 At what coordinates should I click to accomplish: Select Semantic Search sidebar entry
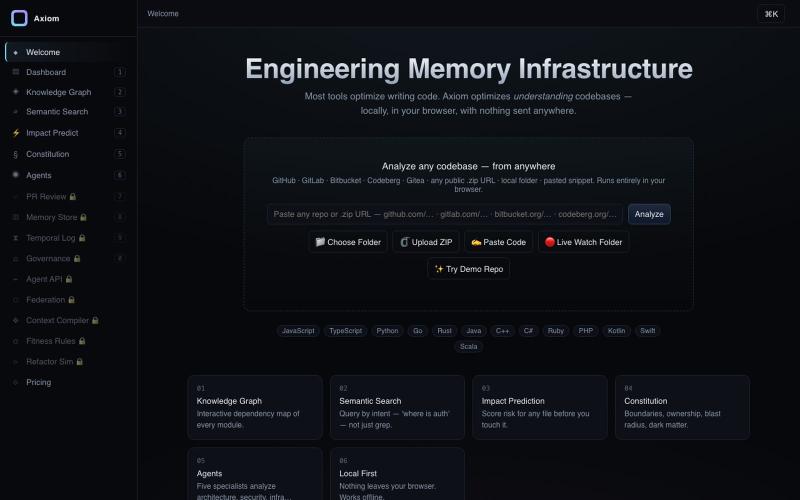(68, 111)
